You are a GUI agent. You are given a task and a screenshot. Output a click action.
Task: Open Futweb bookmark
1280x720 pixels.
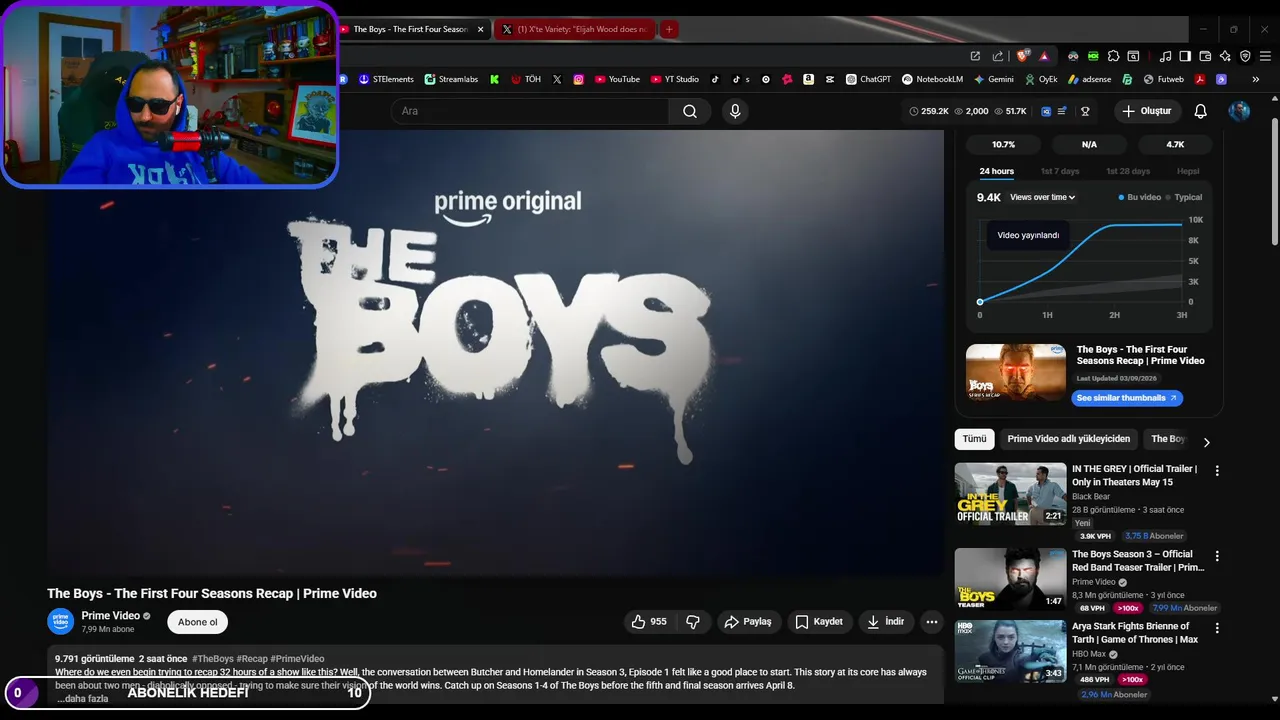(x=1163, y=79)
